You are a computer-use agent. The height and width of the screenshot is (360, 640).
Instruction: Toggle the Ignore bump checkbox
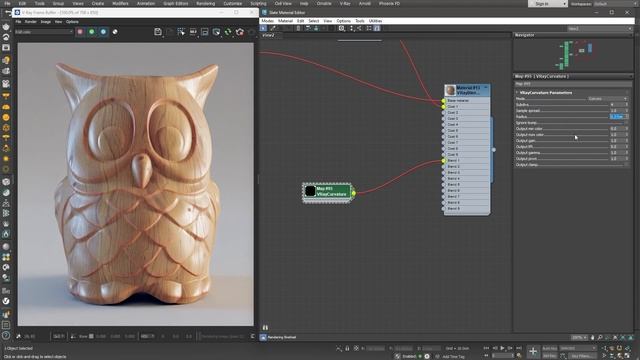(626, 122)
